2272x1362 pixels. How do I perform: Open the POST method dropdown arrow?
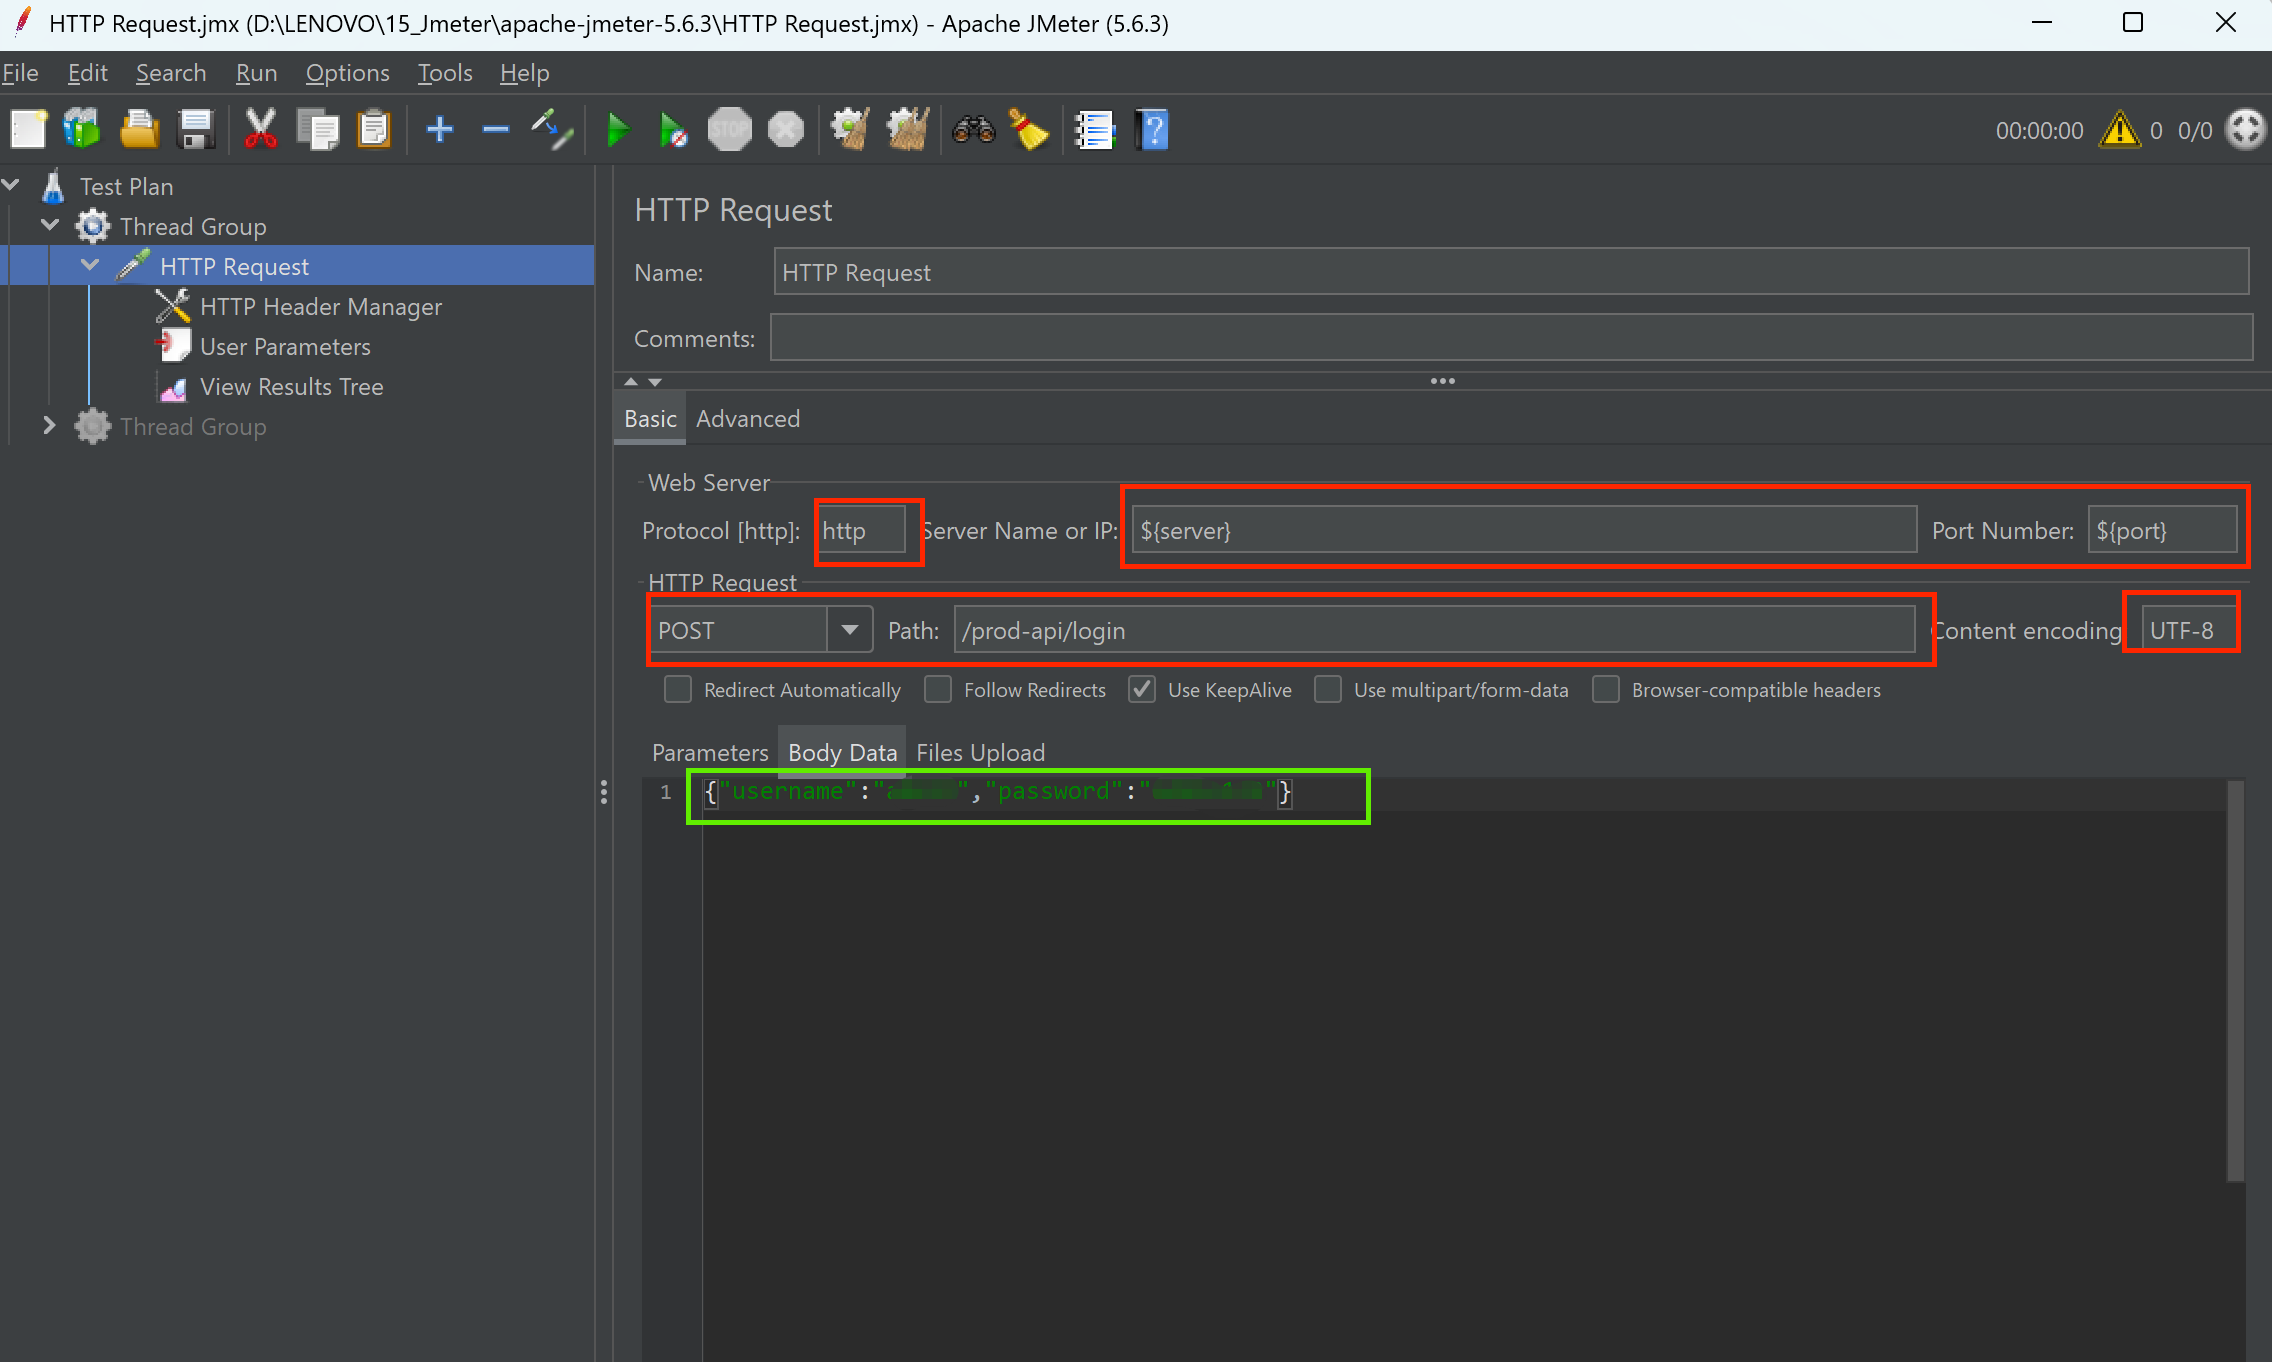tap(850, 630)
